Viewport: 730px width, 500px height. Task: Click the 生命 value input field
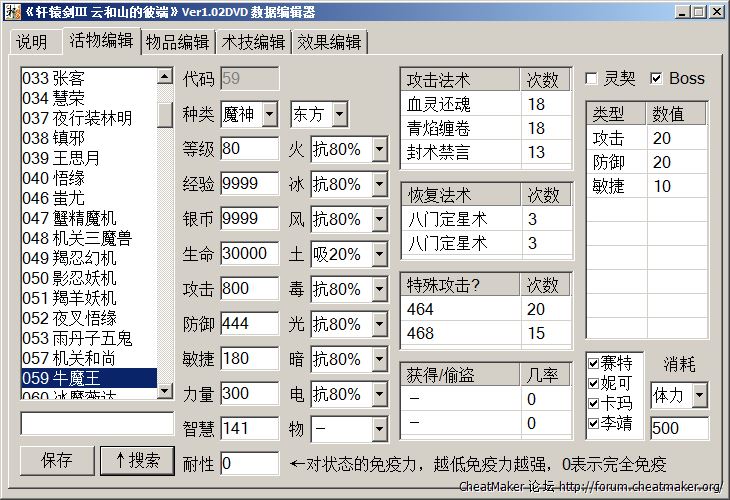tap(249, 255)
